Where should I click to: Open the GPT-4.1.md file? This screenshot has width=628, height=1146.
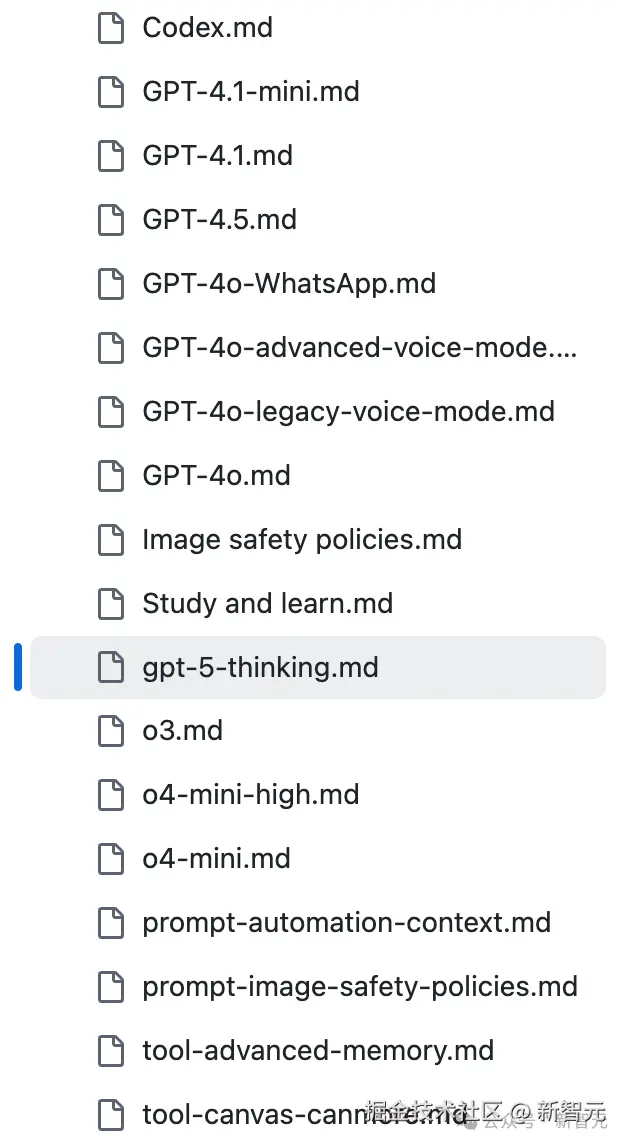[x=217, y=156]
